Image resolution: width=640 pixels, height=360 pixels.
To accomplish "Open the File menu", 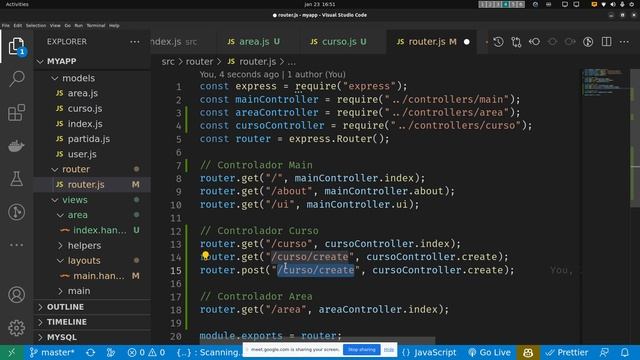I will pyautogui.click(x=6, y=25).
